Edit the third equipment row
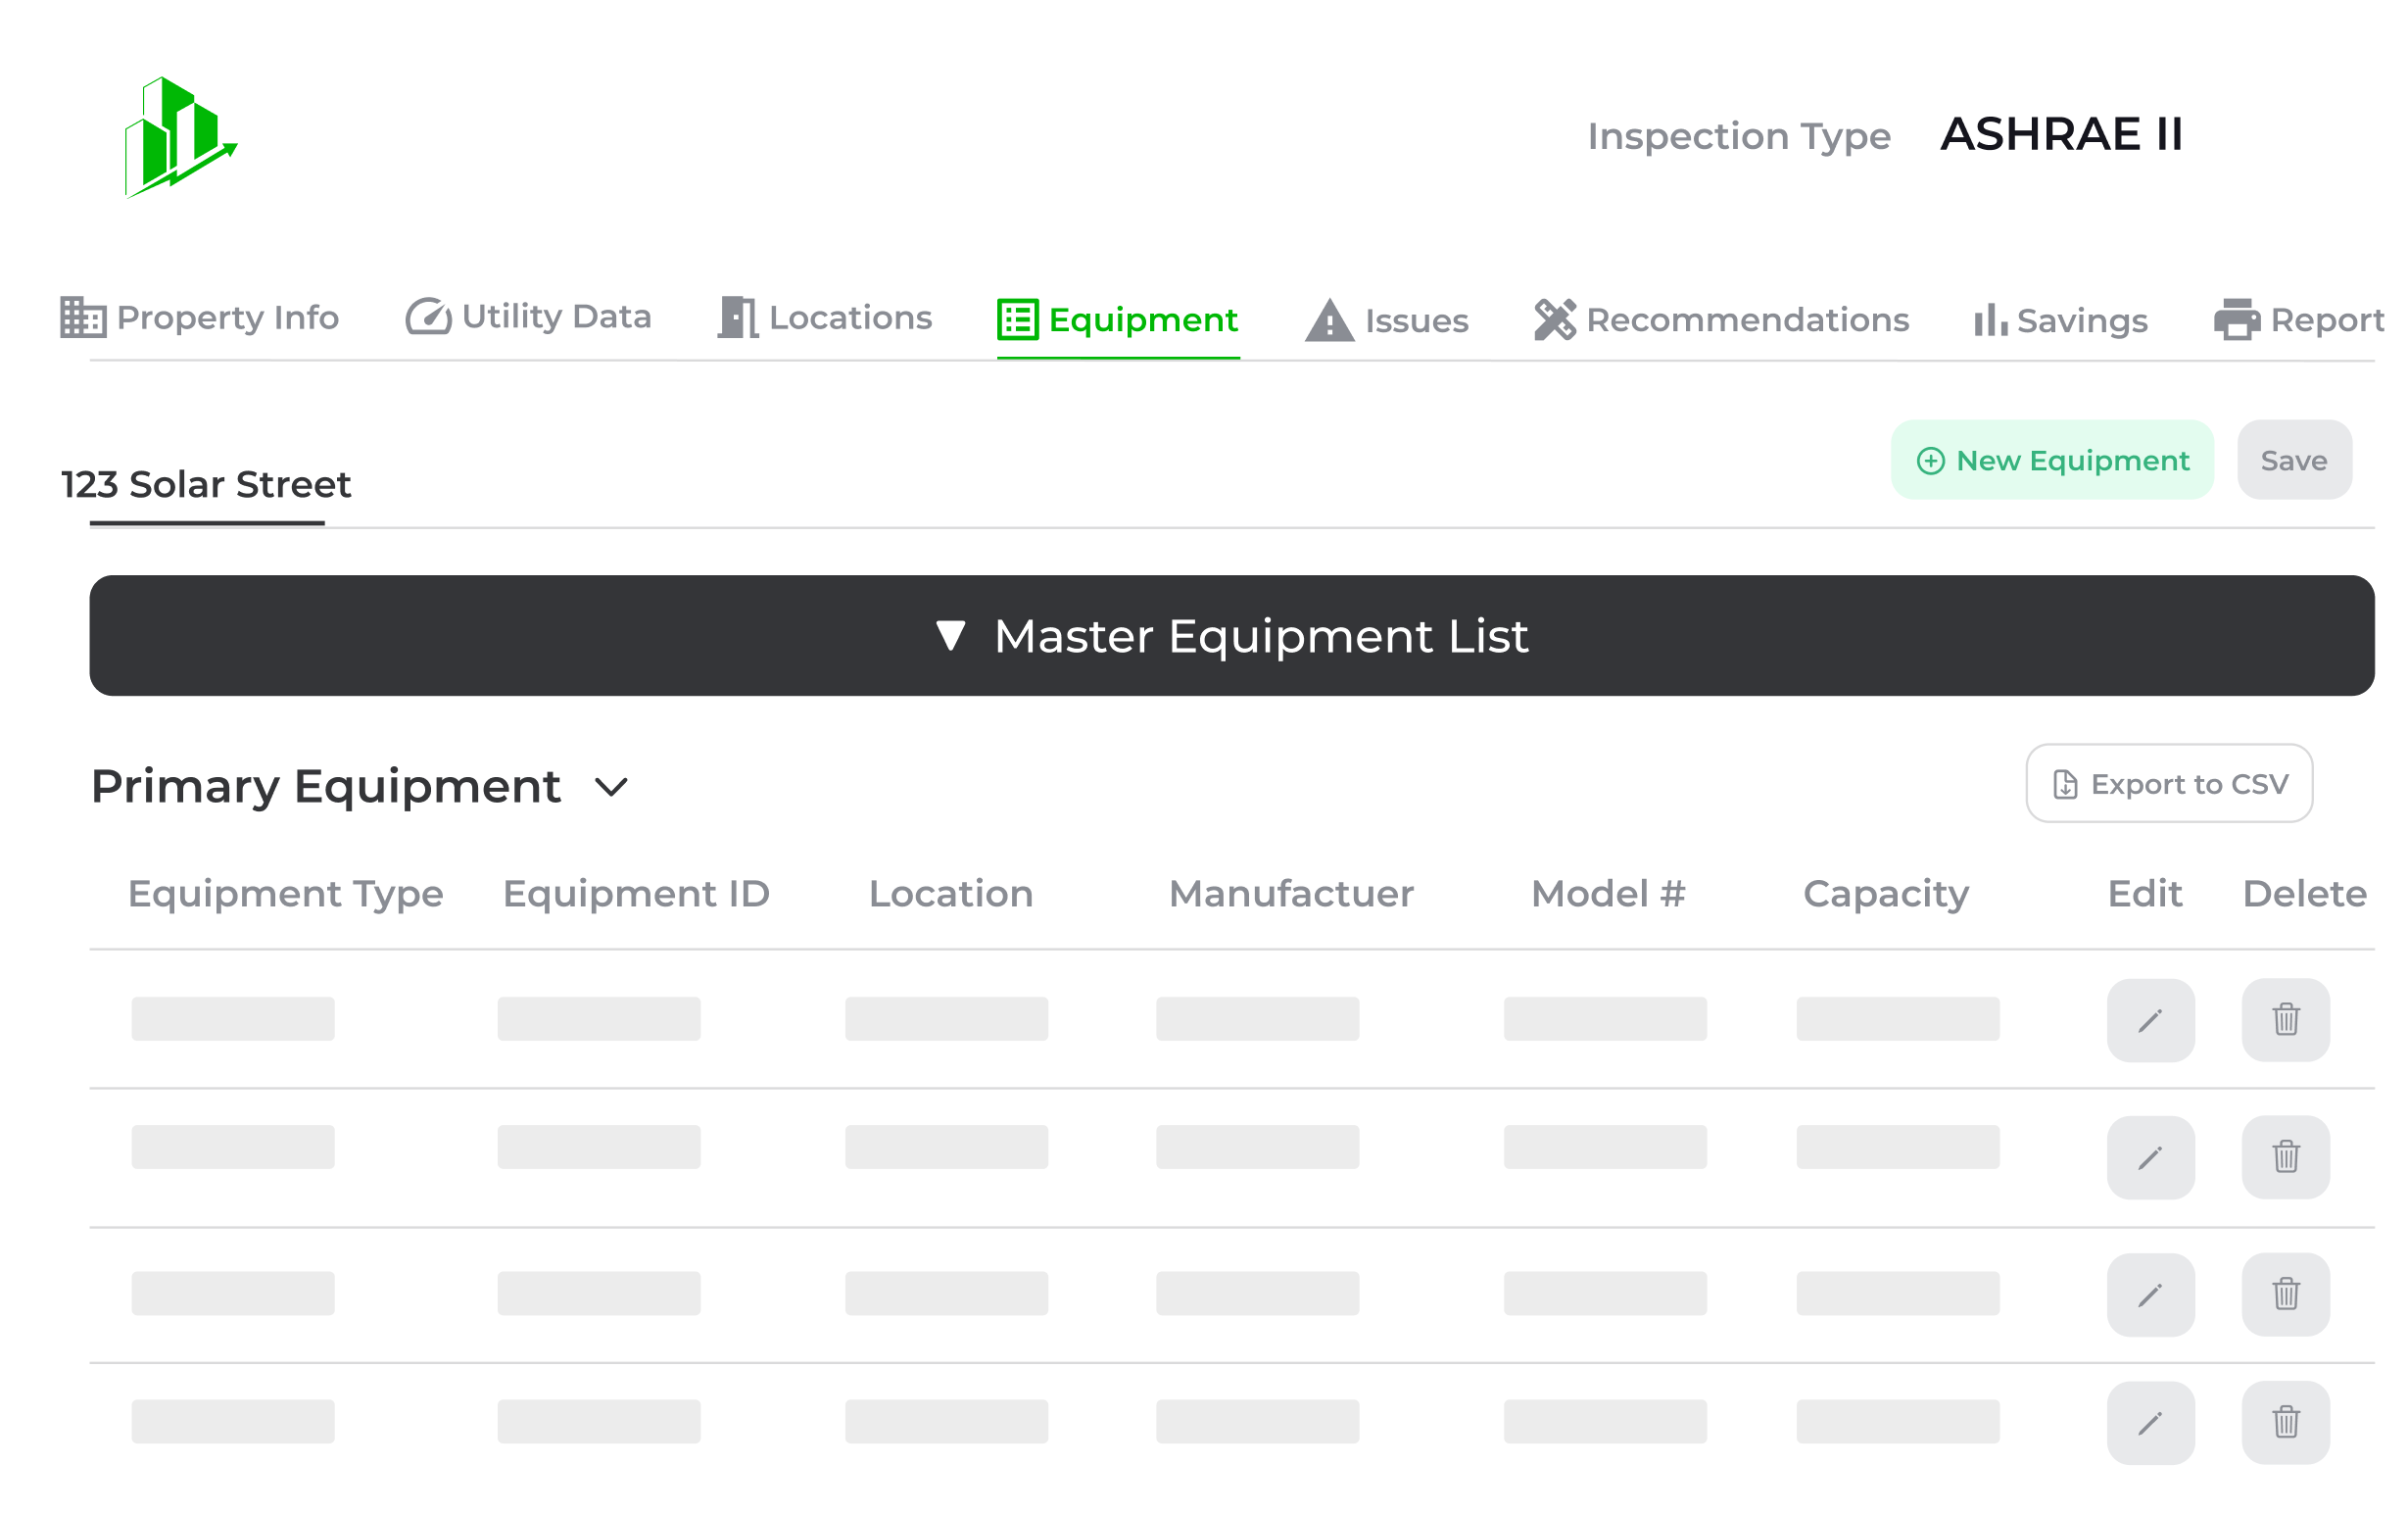The image size is (2408, 1515). tap(2150, 1294)
